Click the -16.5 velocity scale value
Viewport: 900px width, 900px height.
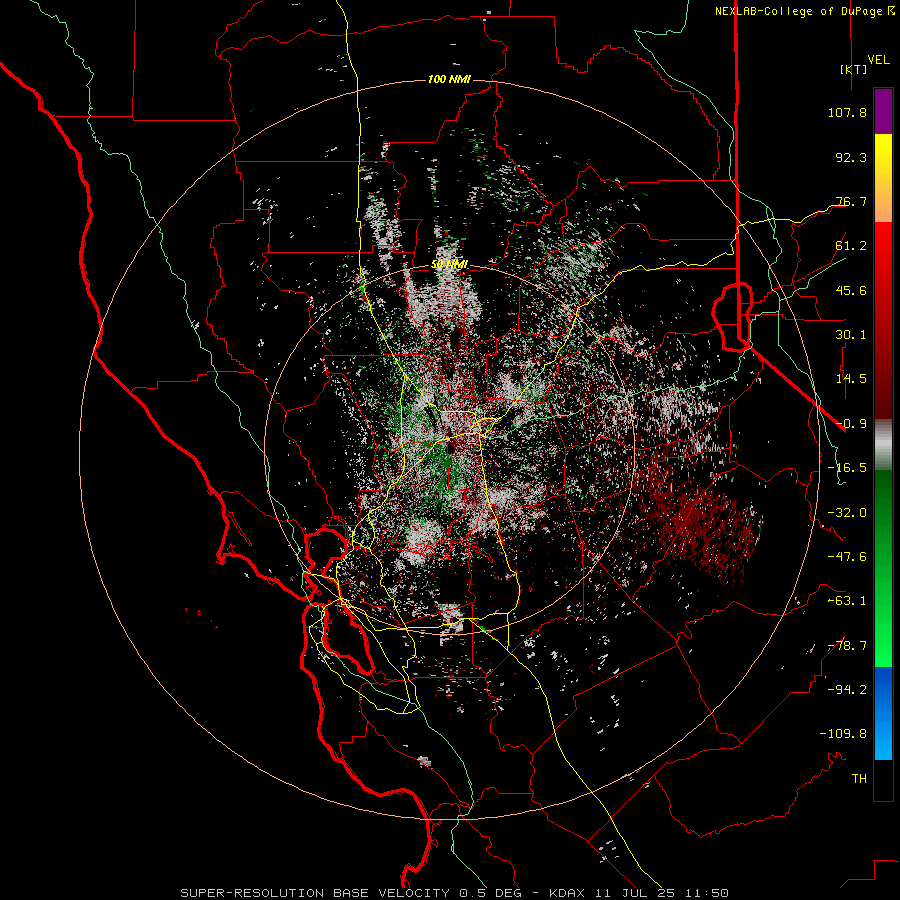(x=847, y=468)
